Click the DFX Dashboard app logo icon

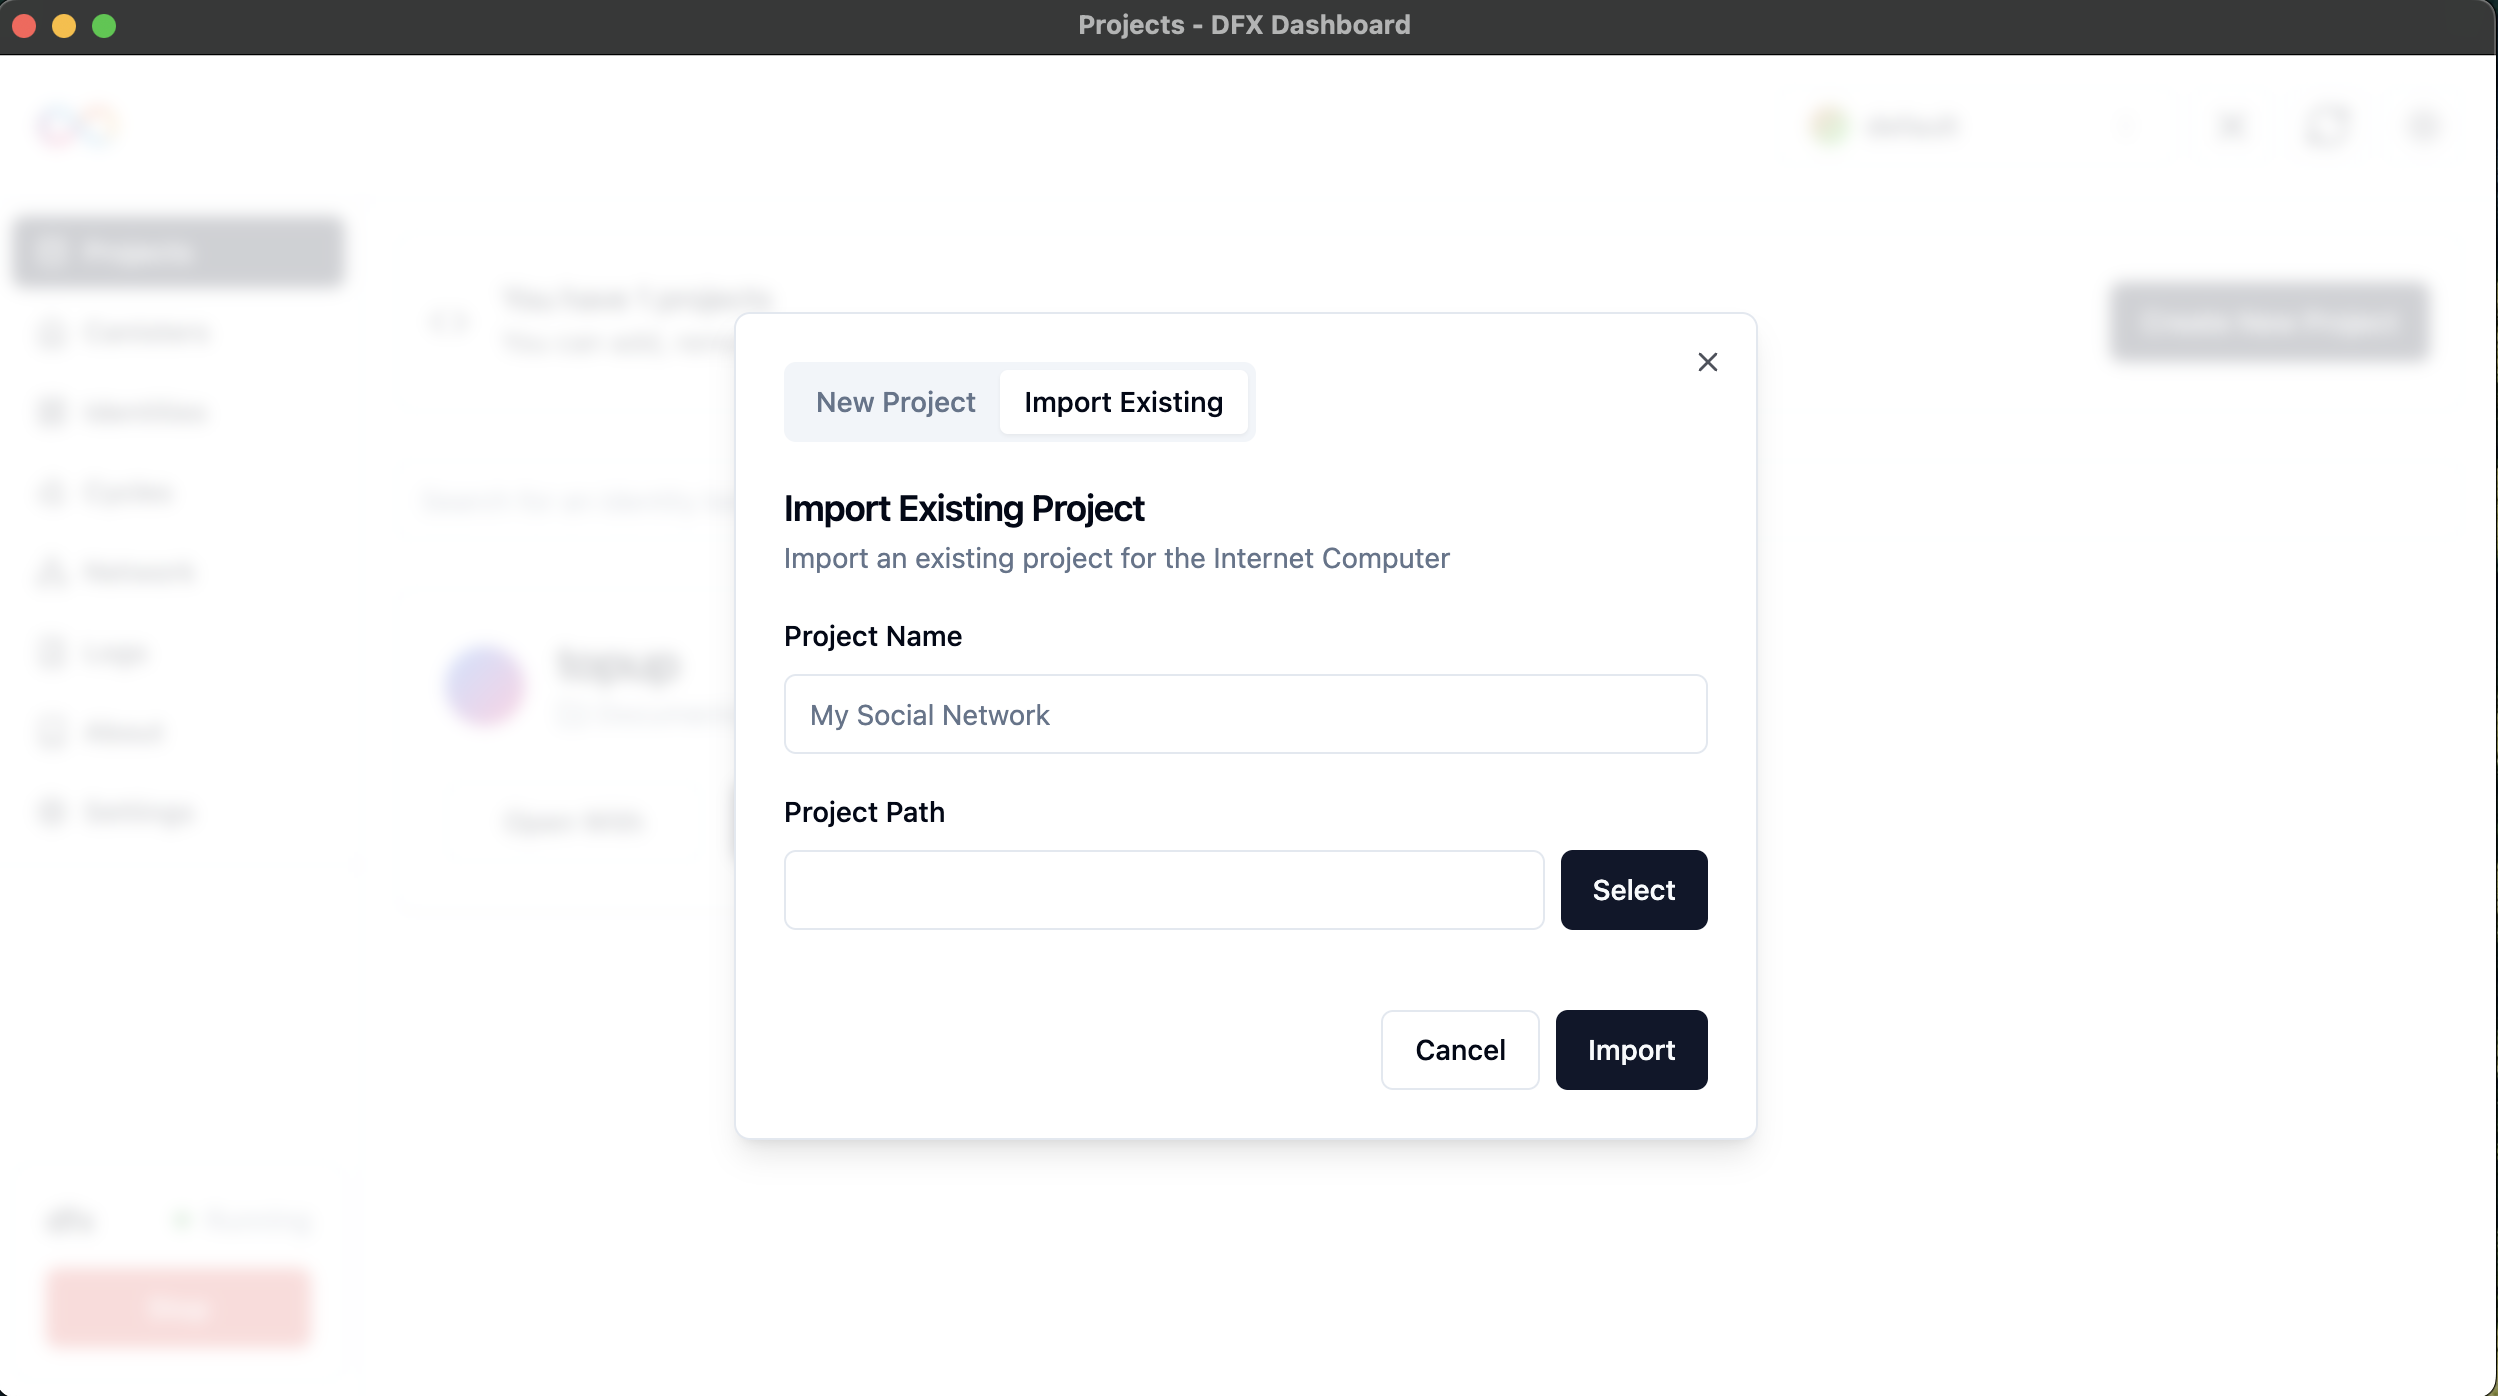coord(77,123)
